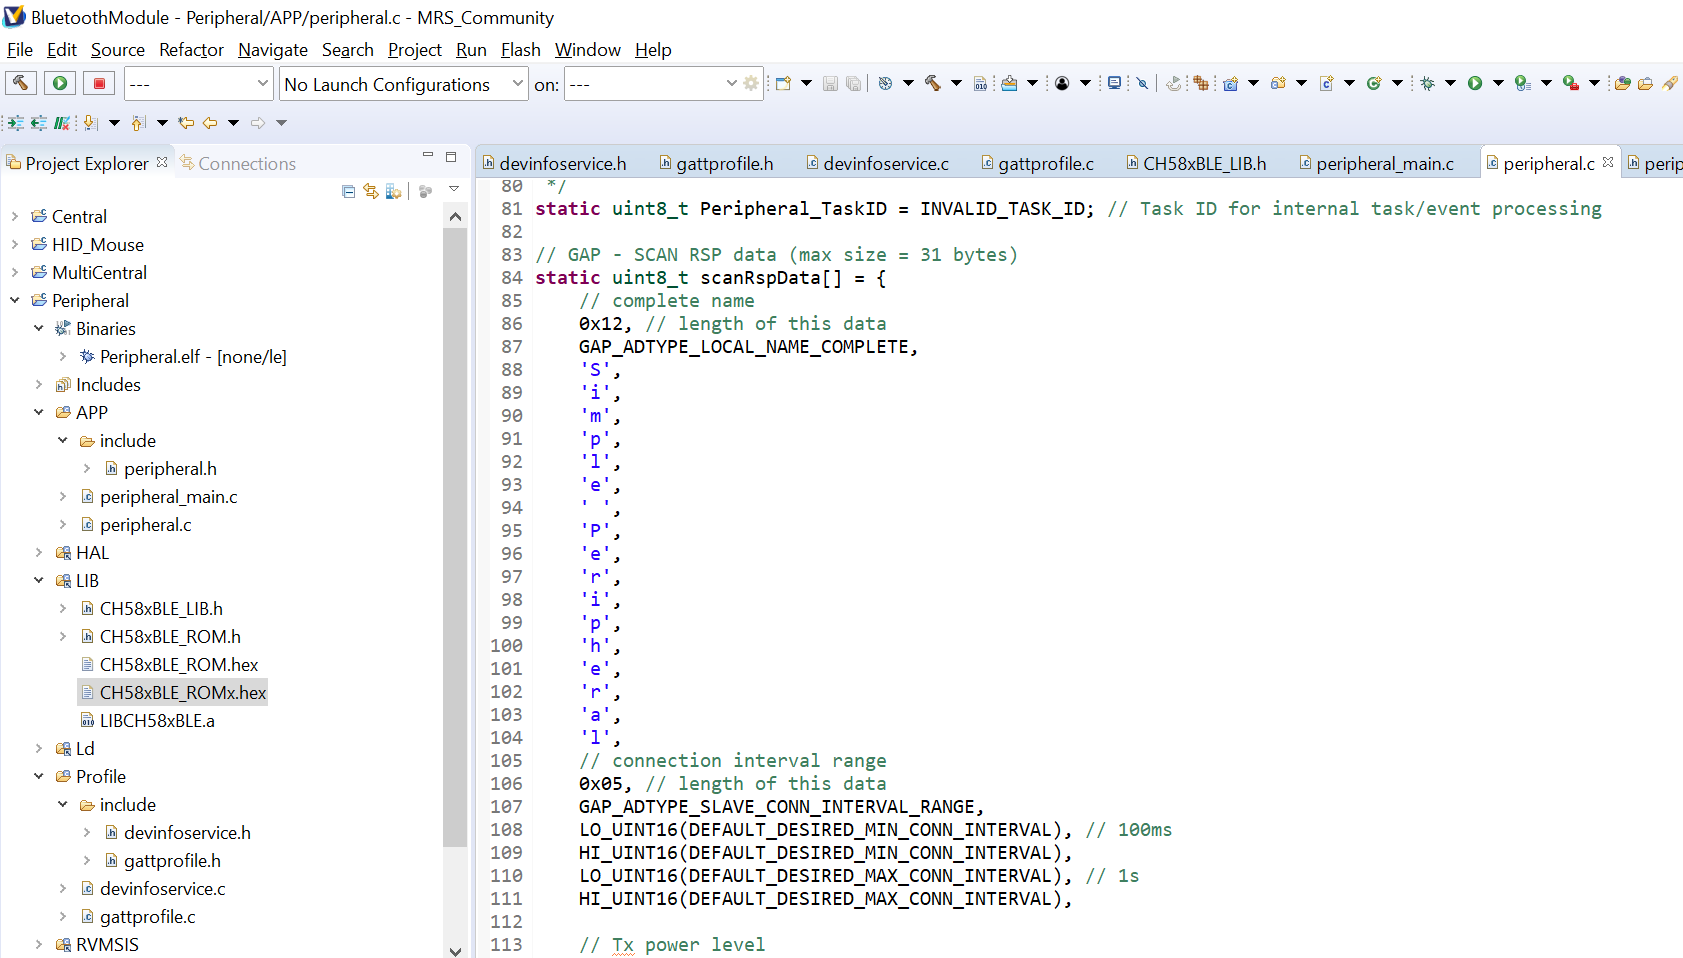The height and width of the screenshot is (958, 1683).
Task: Select peripheral_main.c under APP
Action: [x=169, y=496]
